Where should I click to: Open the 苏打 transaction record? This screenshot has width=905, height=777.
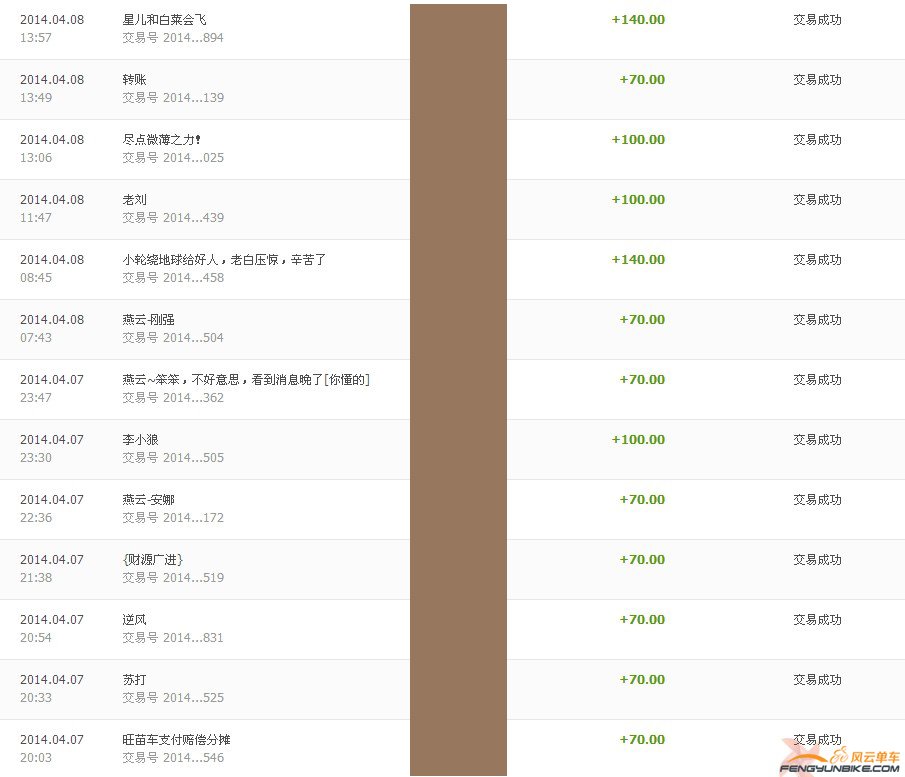point(134,680)
